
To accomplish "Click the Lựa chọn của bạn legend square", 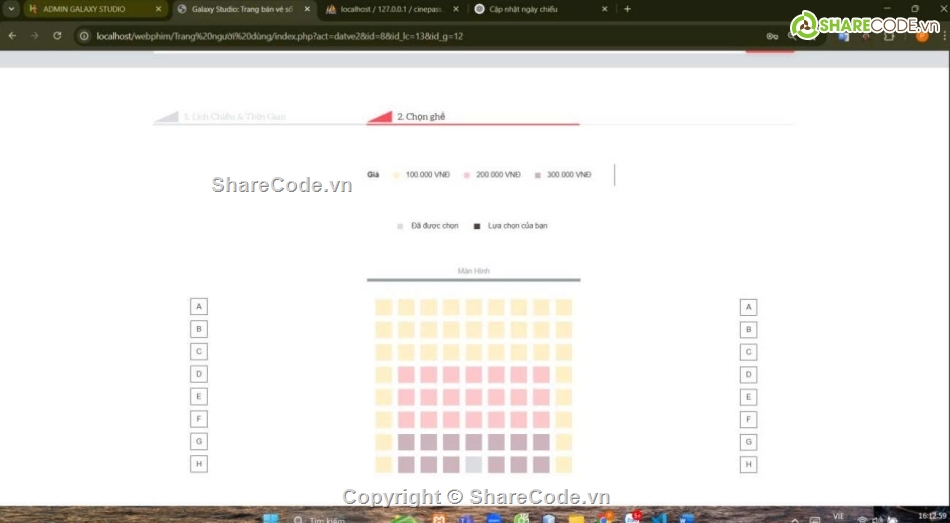I will point(477,226).
